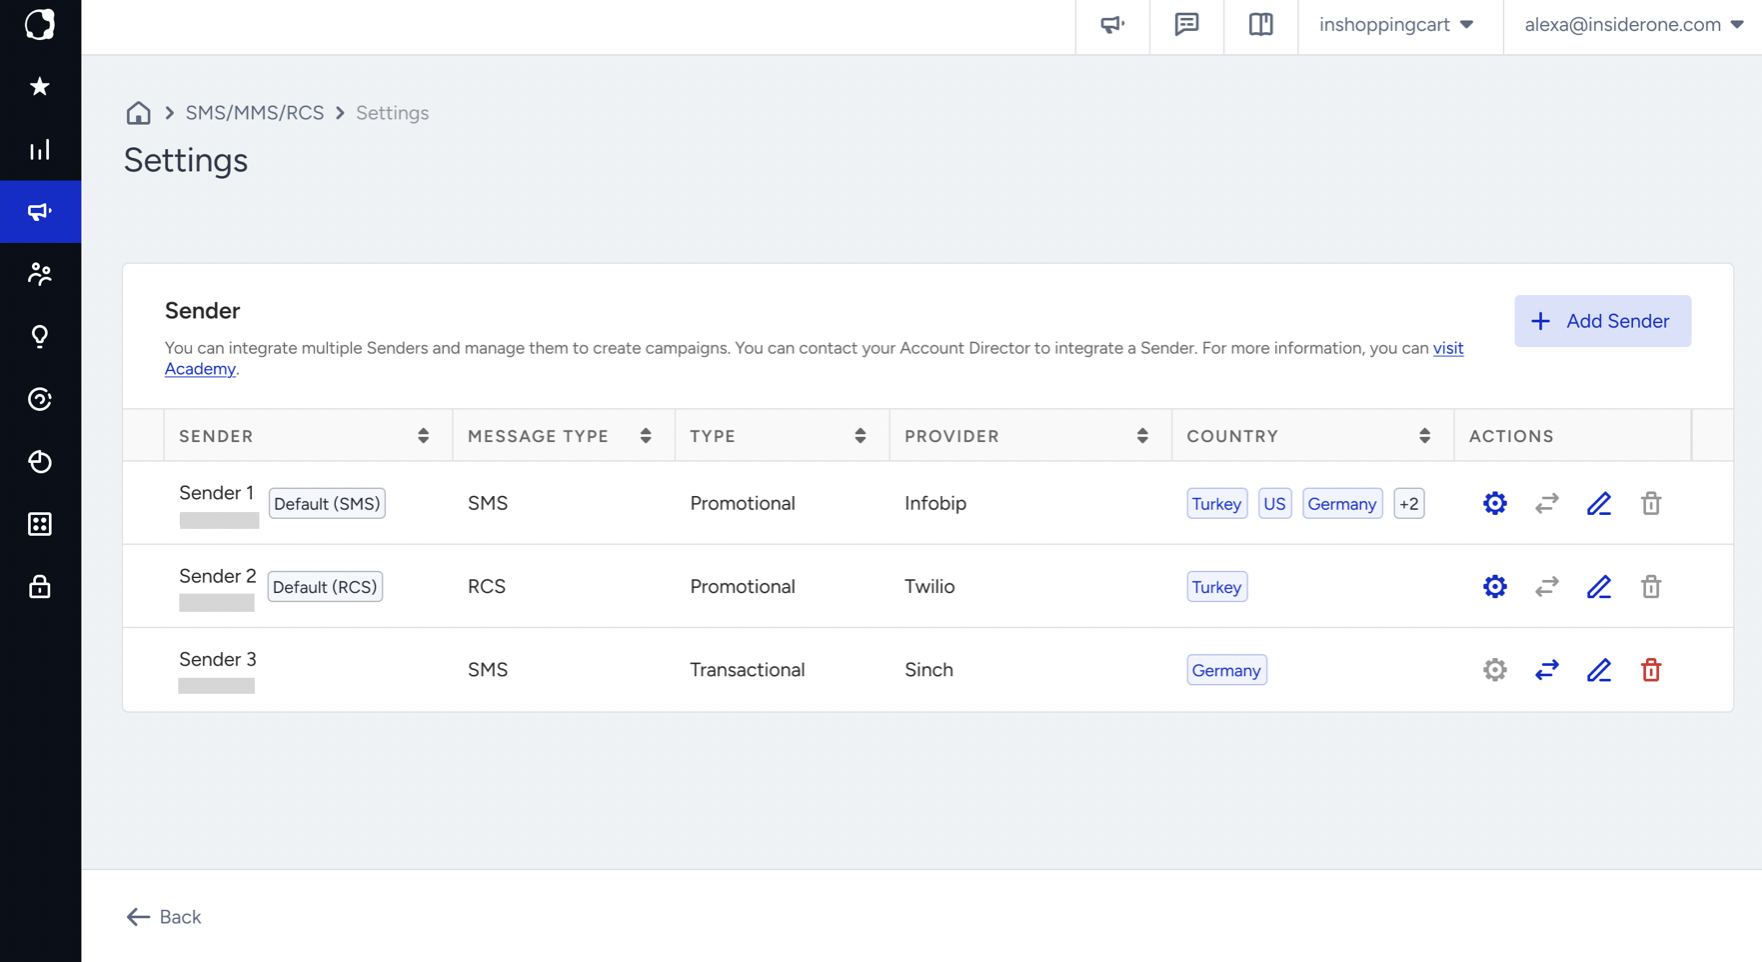This screenshot has height=962, width=1762.
Task: Open settings gear for Sender 1
Action: 1494,503
